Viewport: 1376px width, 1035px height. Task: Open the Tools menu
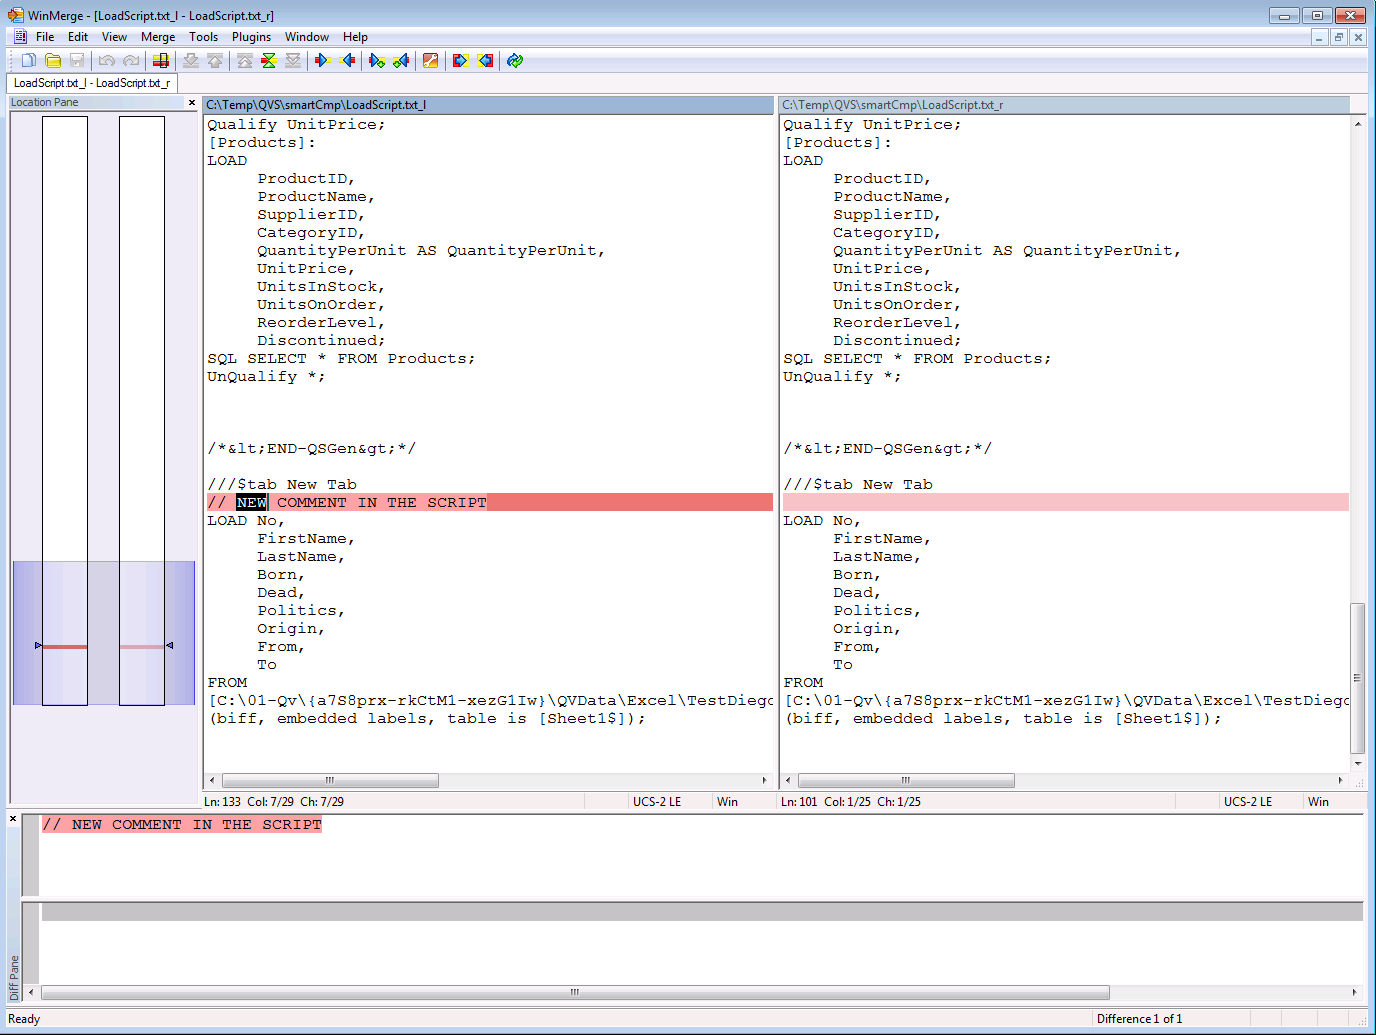click(203, 37)
